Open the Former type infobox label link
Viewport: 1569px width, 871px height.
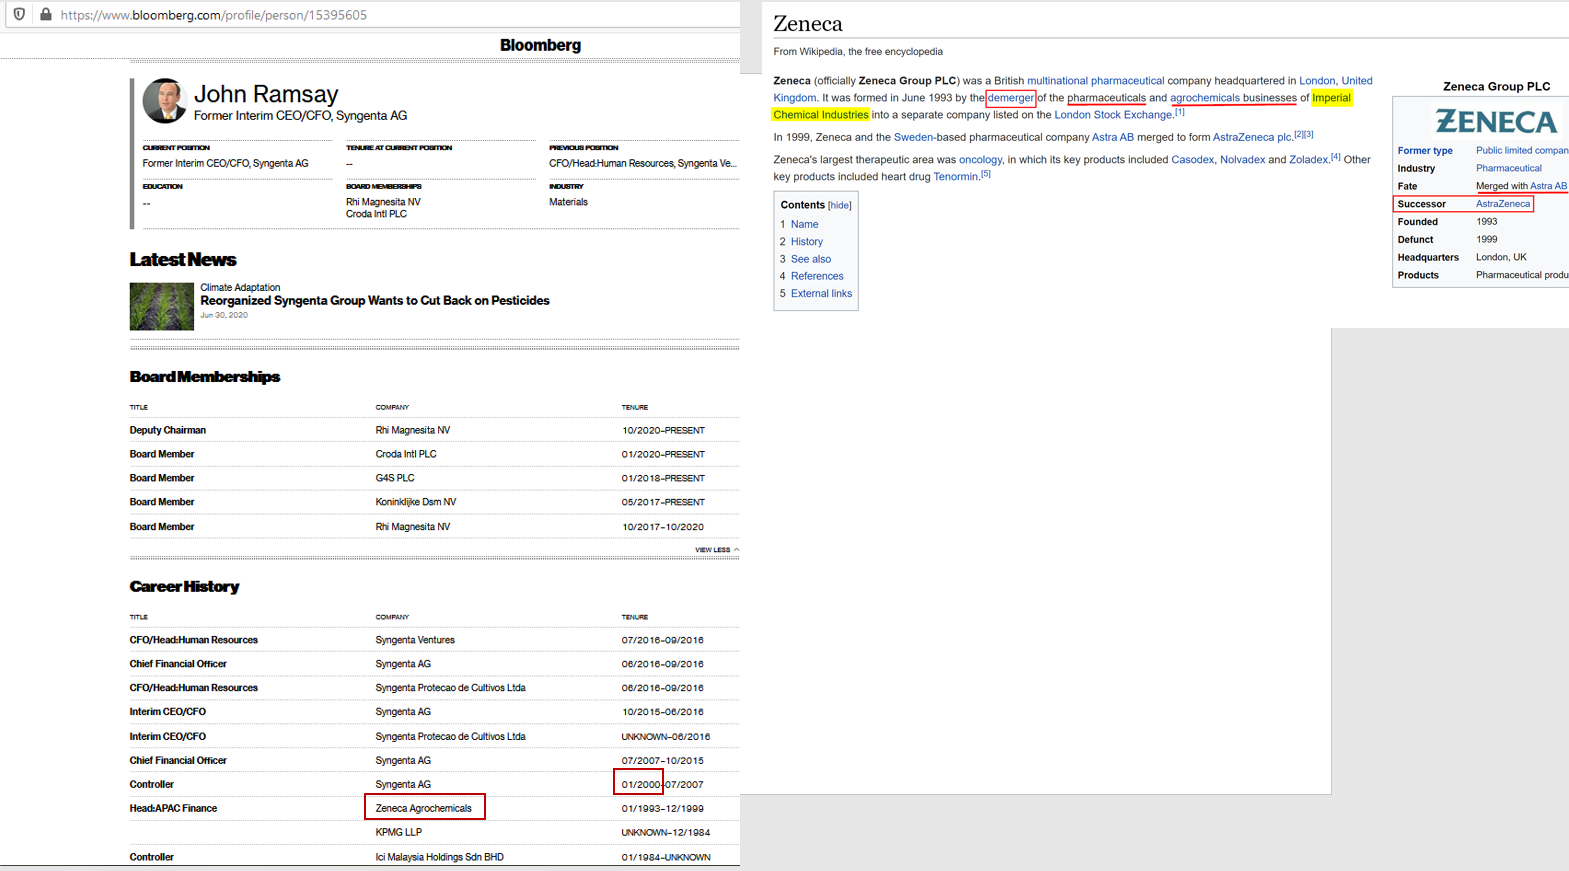1425,151
